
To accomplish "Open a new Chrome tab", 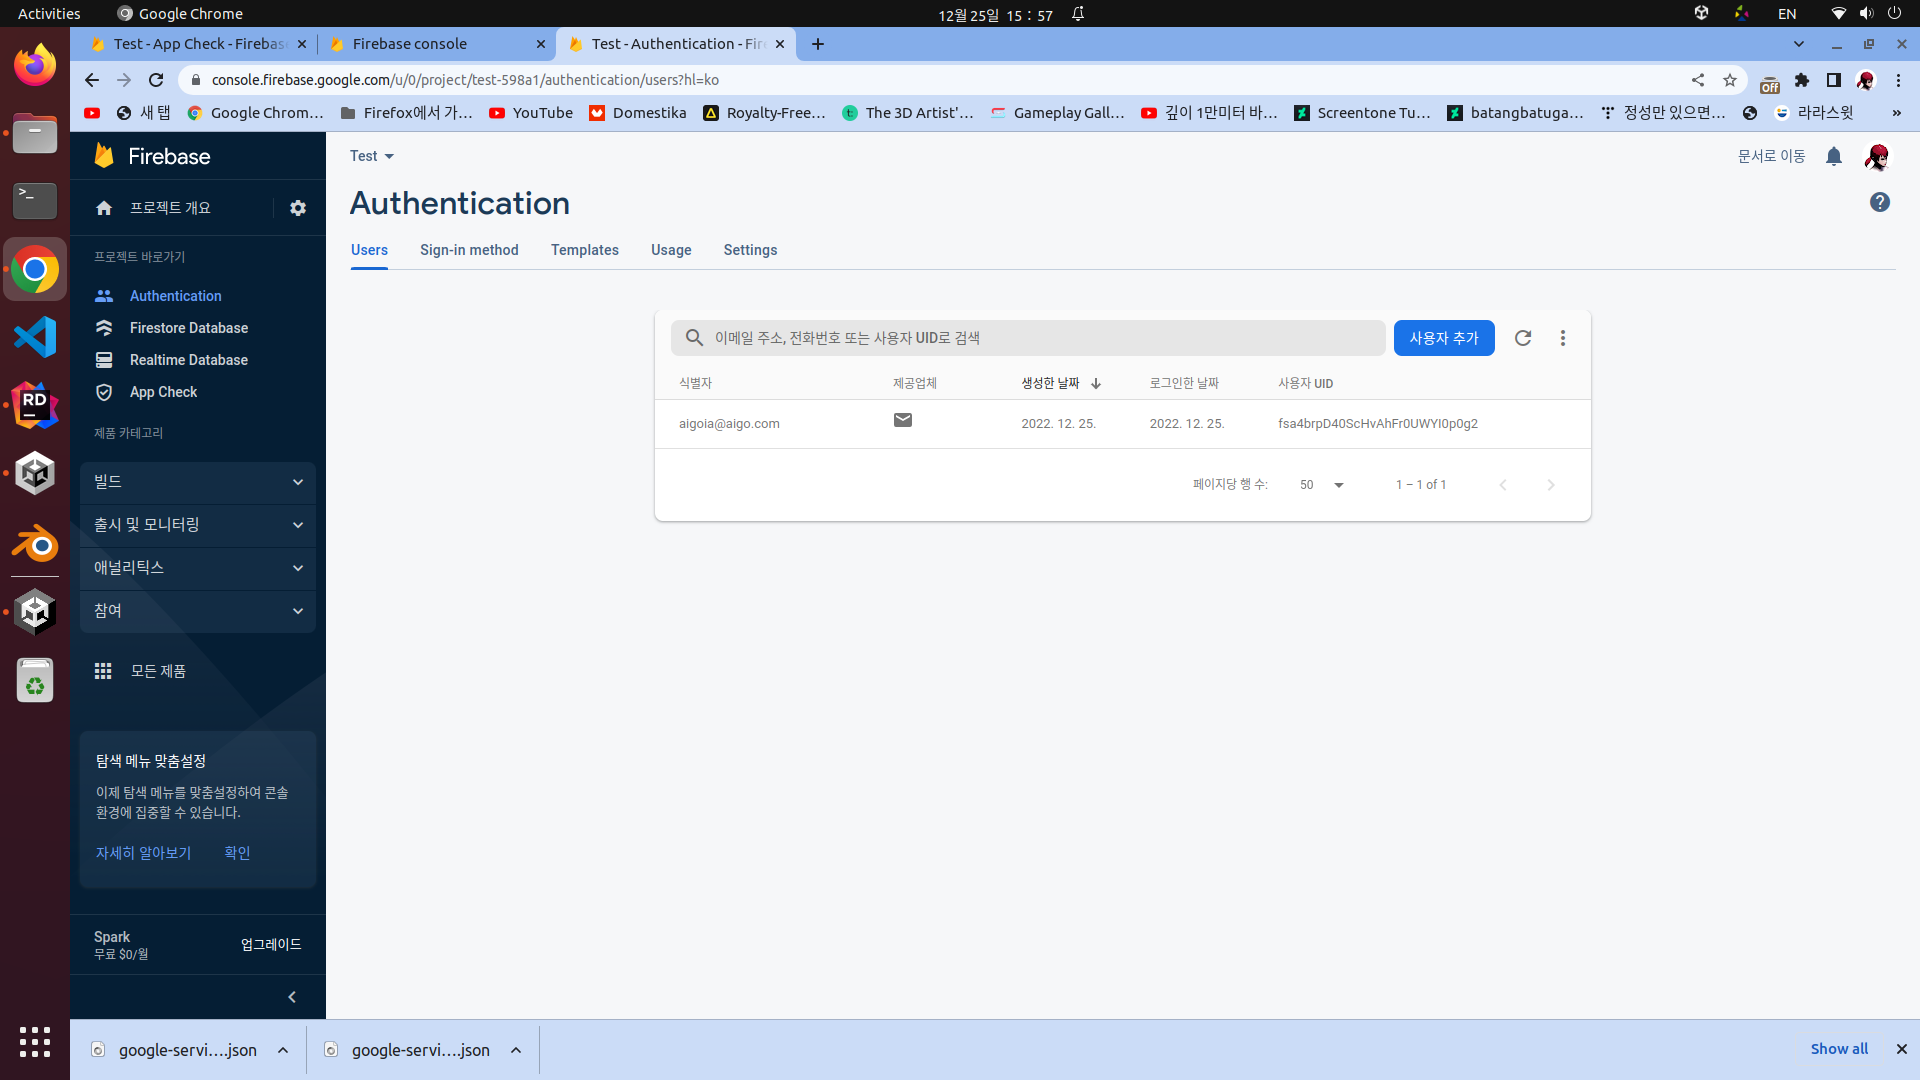I will click(x=818, y=44).
